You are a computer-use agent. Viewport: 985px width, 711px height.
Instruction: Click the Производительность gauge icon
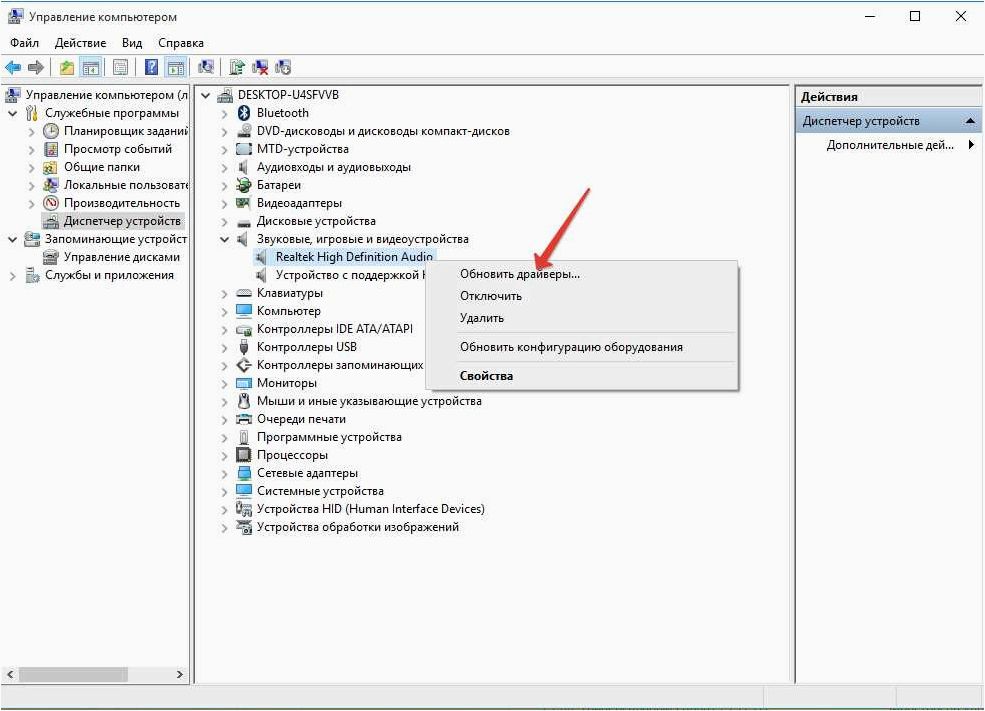pyautogui.click(x=51, y=203)
